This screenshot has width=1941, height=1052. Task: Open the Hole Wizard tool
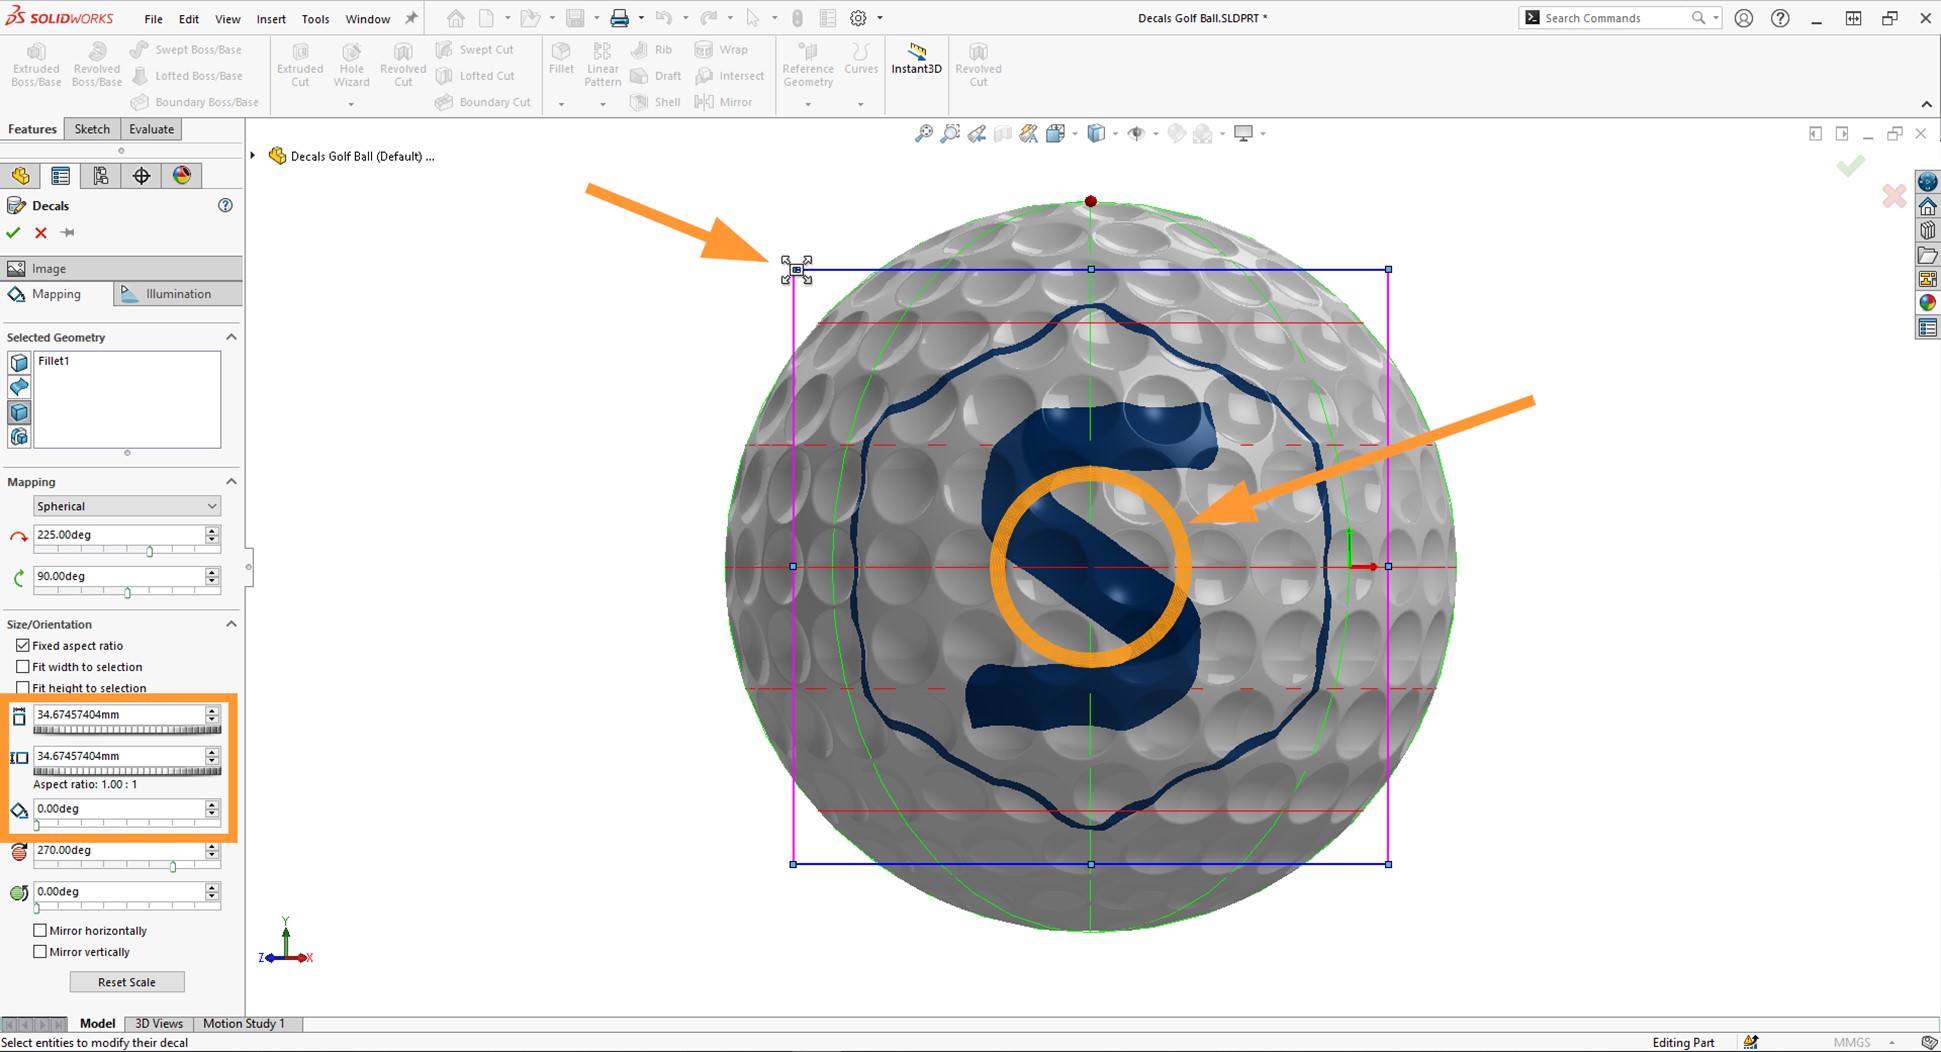pos(351,62)
